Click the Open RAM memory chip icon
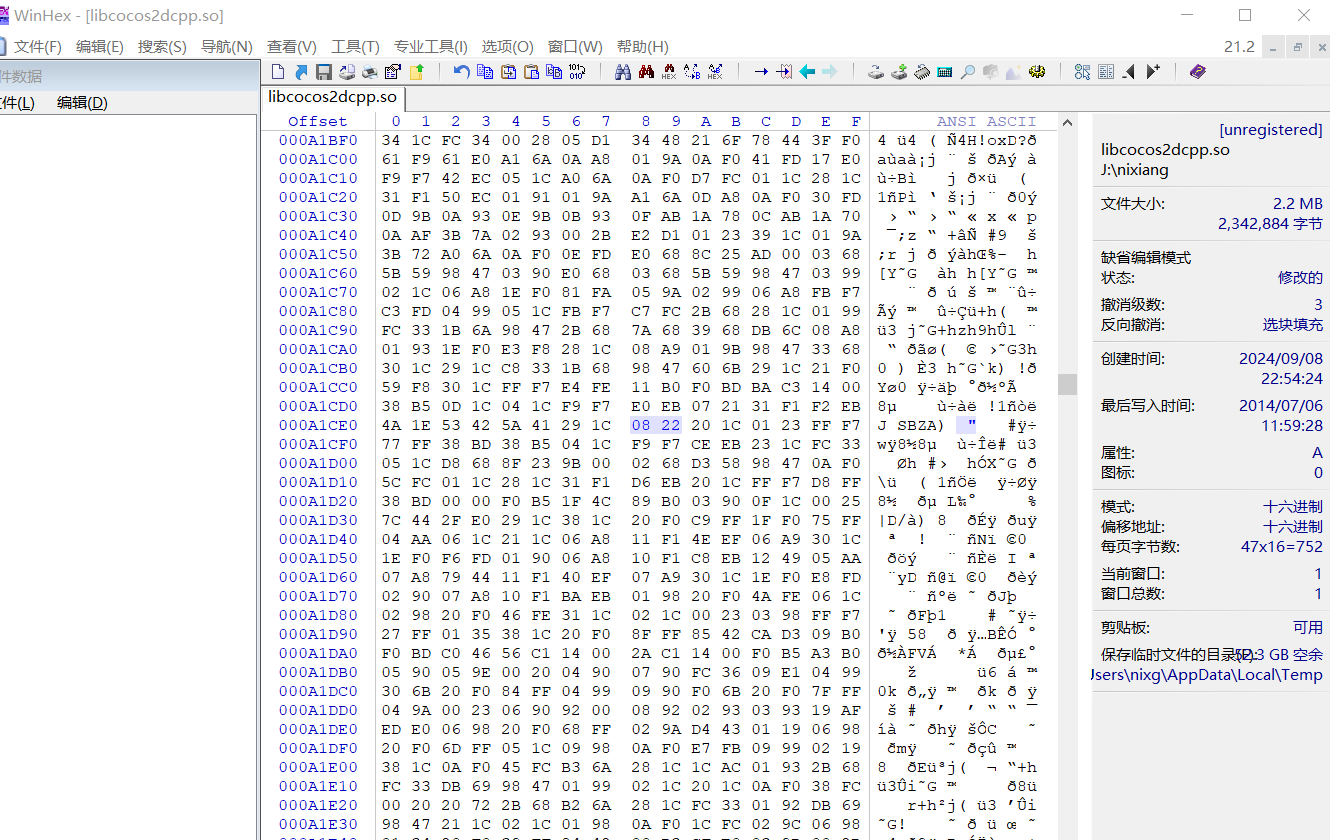The height and width of the screenshot is (840, 1330). click(922, 72)
